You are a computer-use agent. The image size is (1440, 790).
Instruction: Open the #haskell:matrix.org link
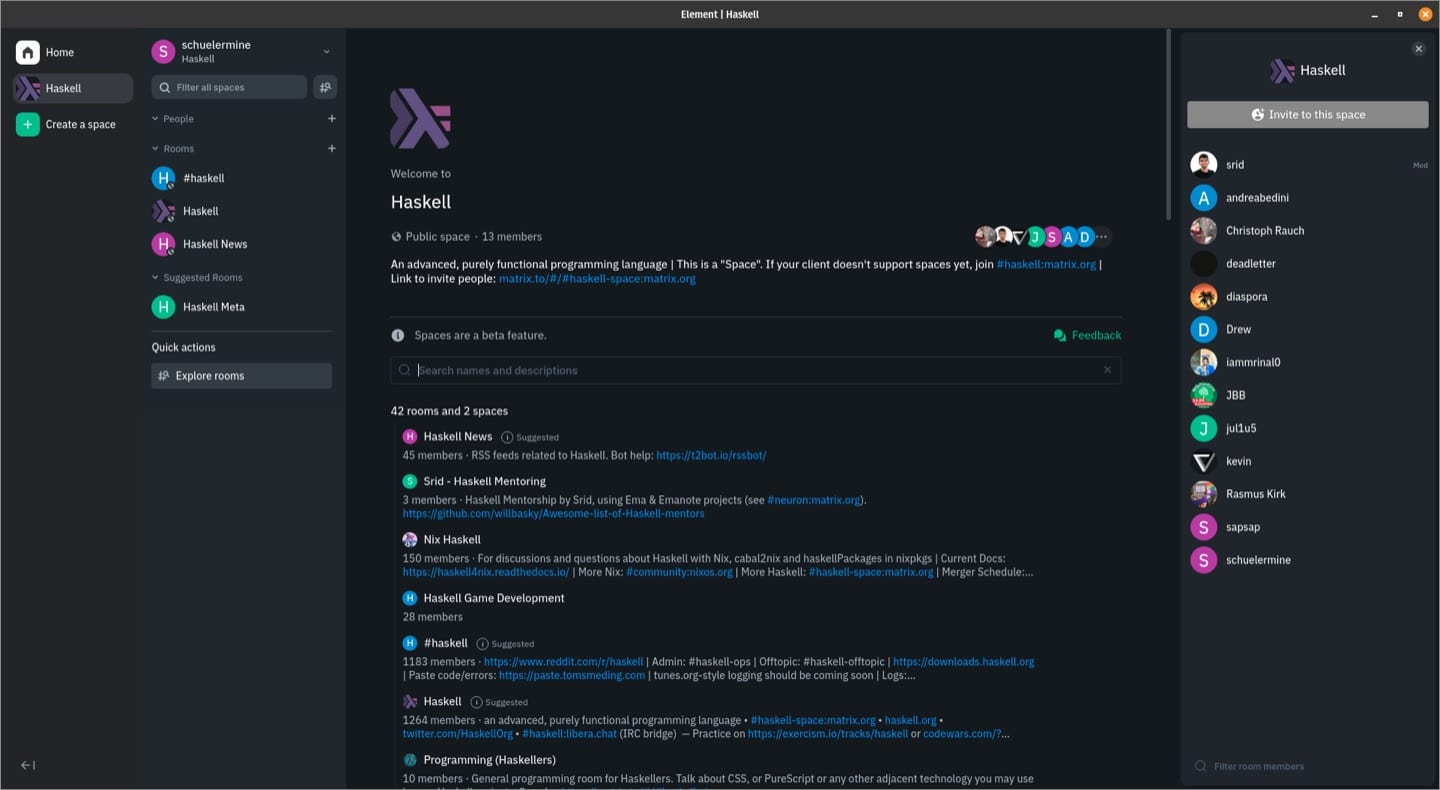click(1046, 264)
